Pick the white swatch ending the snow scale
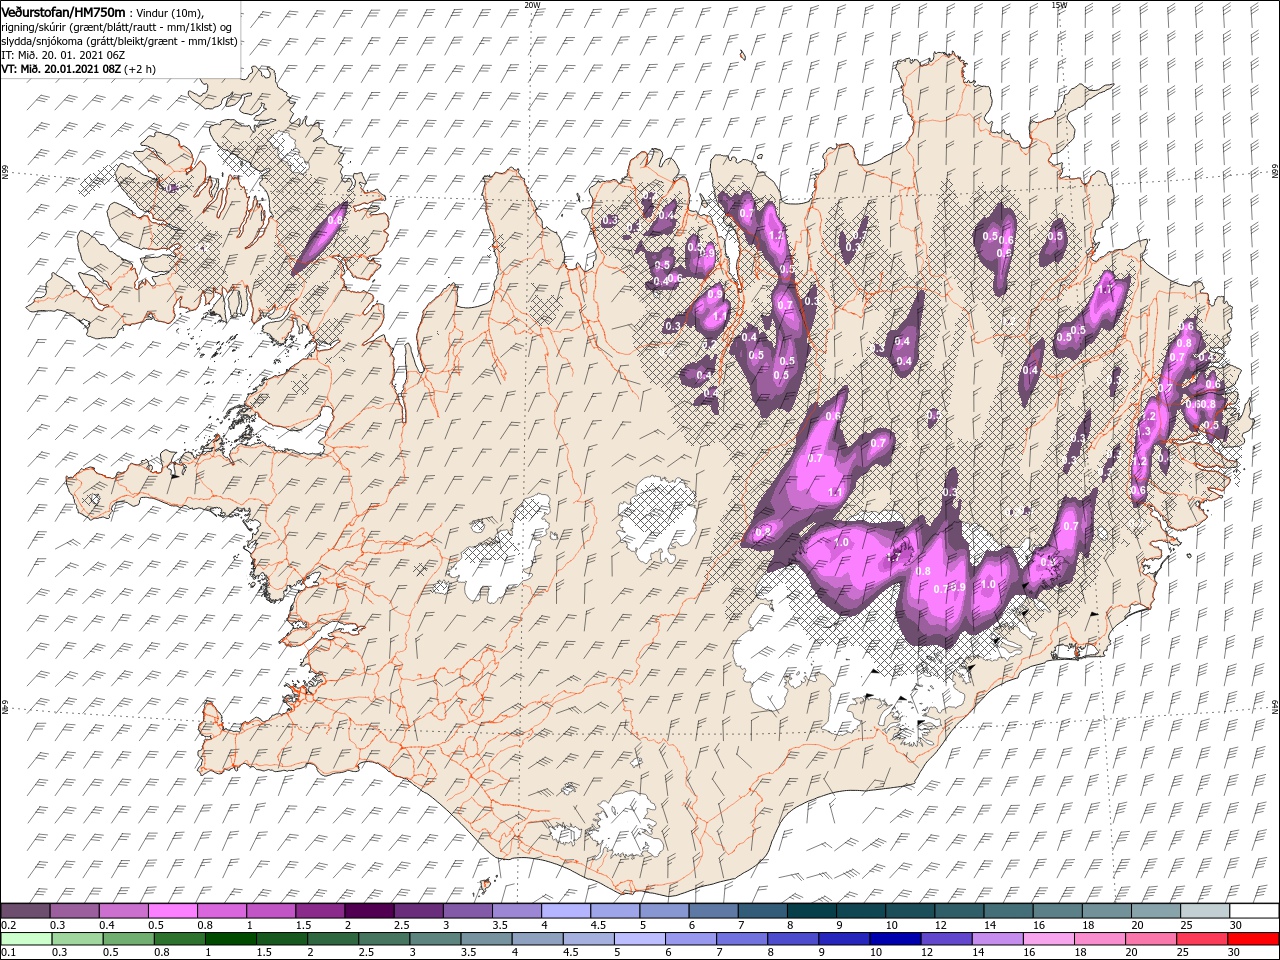The width and height of the screenshot is (1280, 960). click(1253, 911)
